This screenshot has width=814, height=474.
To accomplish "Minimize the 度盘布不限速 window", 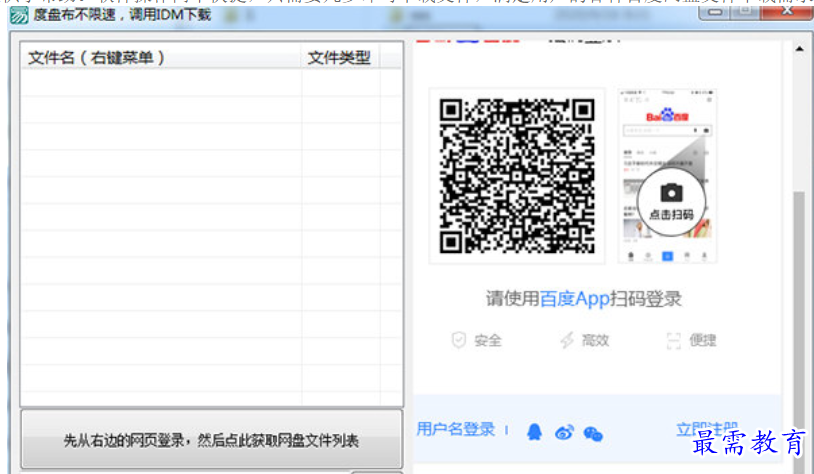I will (715, 11).
